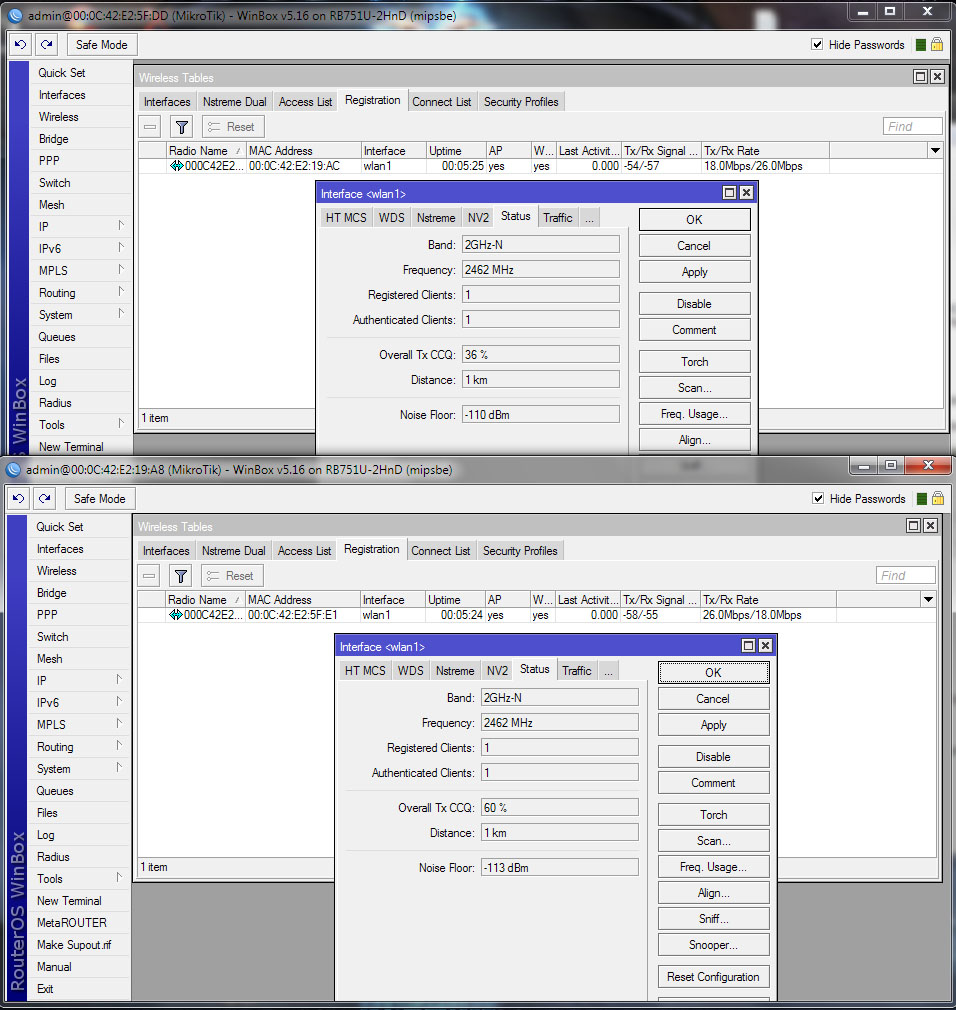Toggle Hide Passwords checkbox in the top window
956x1010 pixels.
[x=817, y=44]
